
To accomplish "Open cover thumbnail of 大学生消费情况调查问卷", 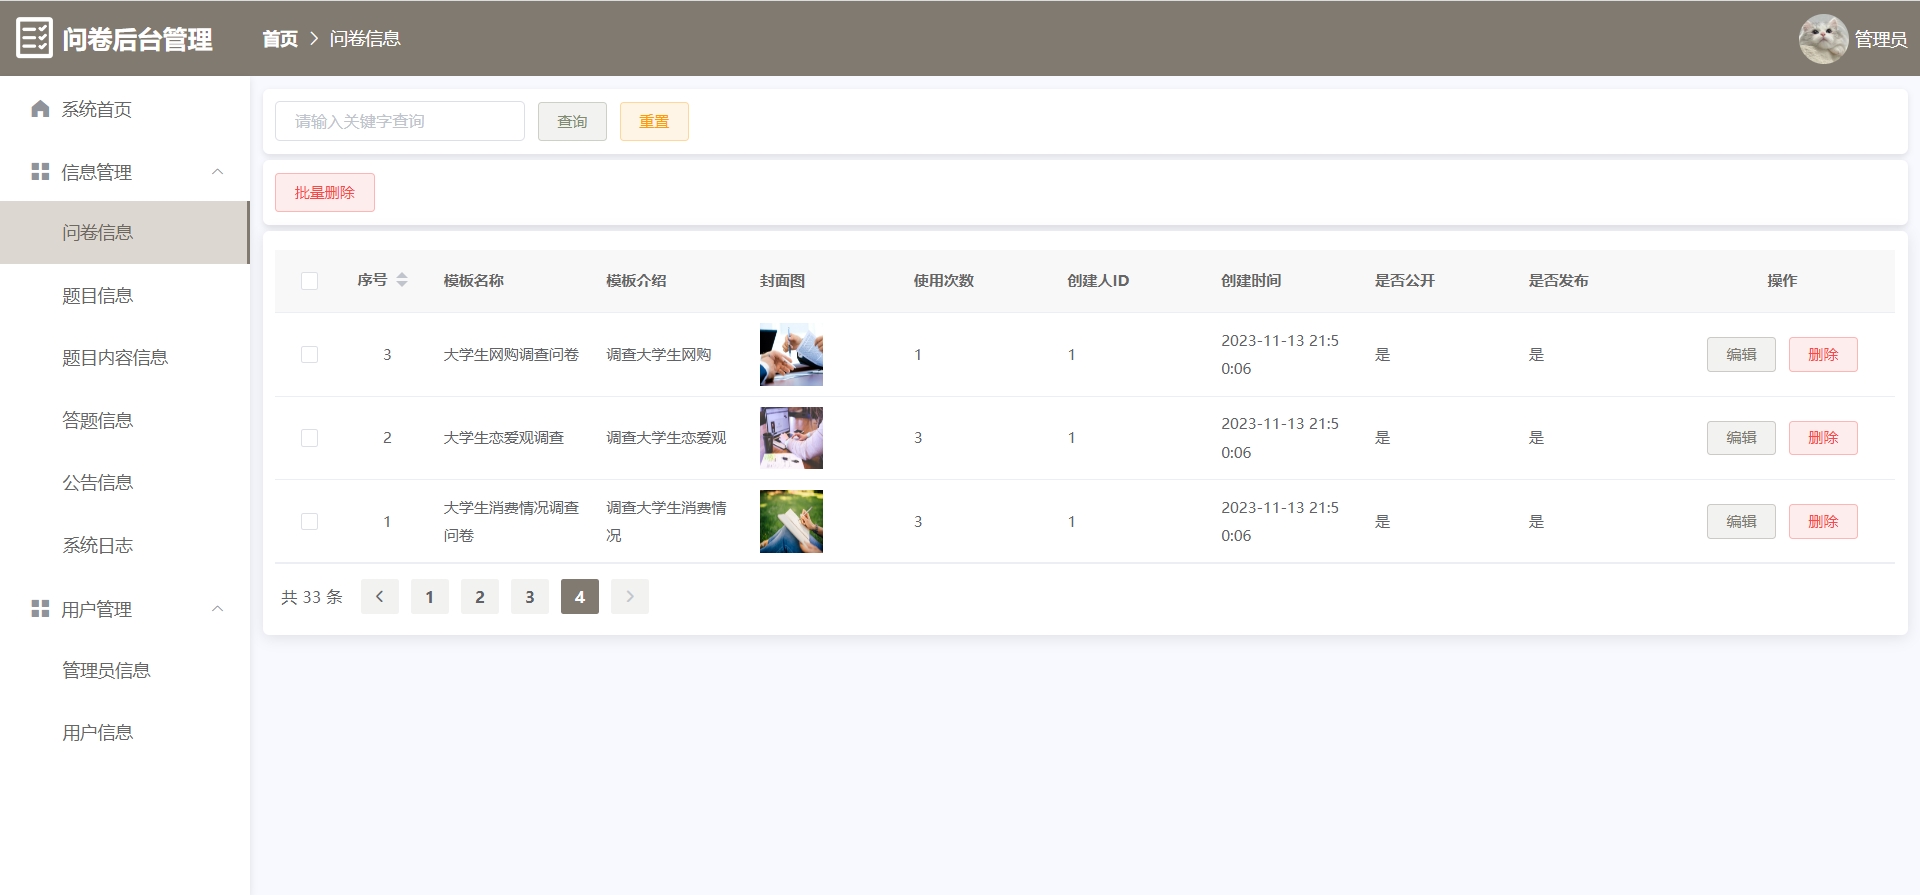I will (x=791, y=521).
